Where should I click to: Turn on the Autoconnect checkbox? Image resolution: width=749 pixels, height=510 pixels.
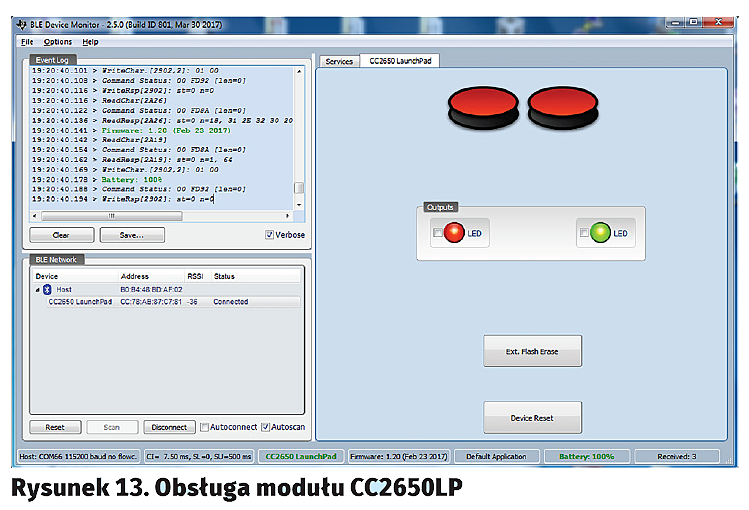205,427
